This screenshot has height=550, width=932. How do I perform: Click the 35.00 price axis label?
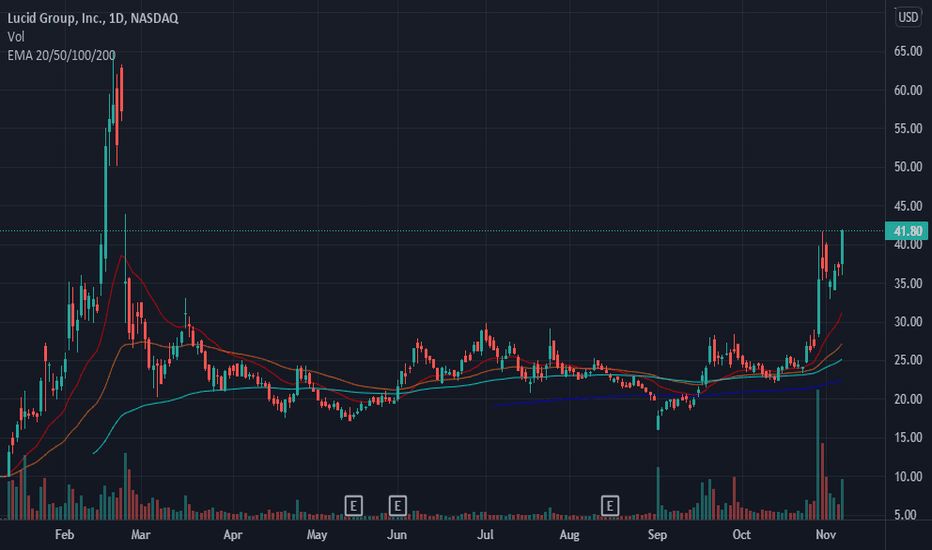[908, 284]
